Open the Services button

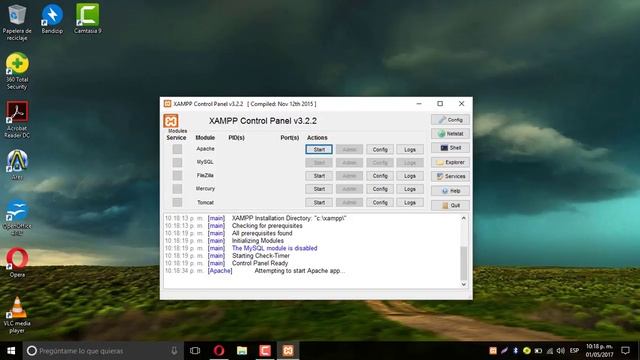[450, 176]
